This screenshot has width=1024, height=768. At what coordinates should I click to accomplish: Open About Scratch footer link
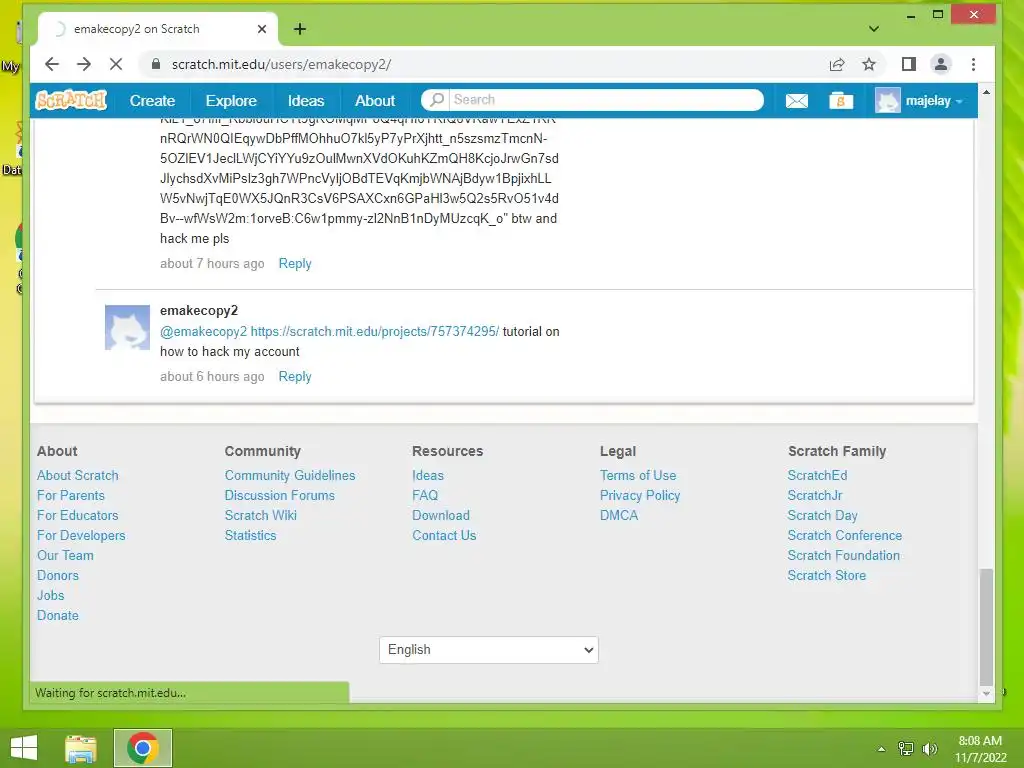pyautogui.click(x=78, y=475)
